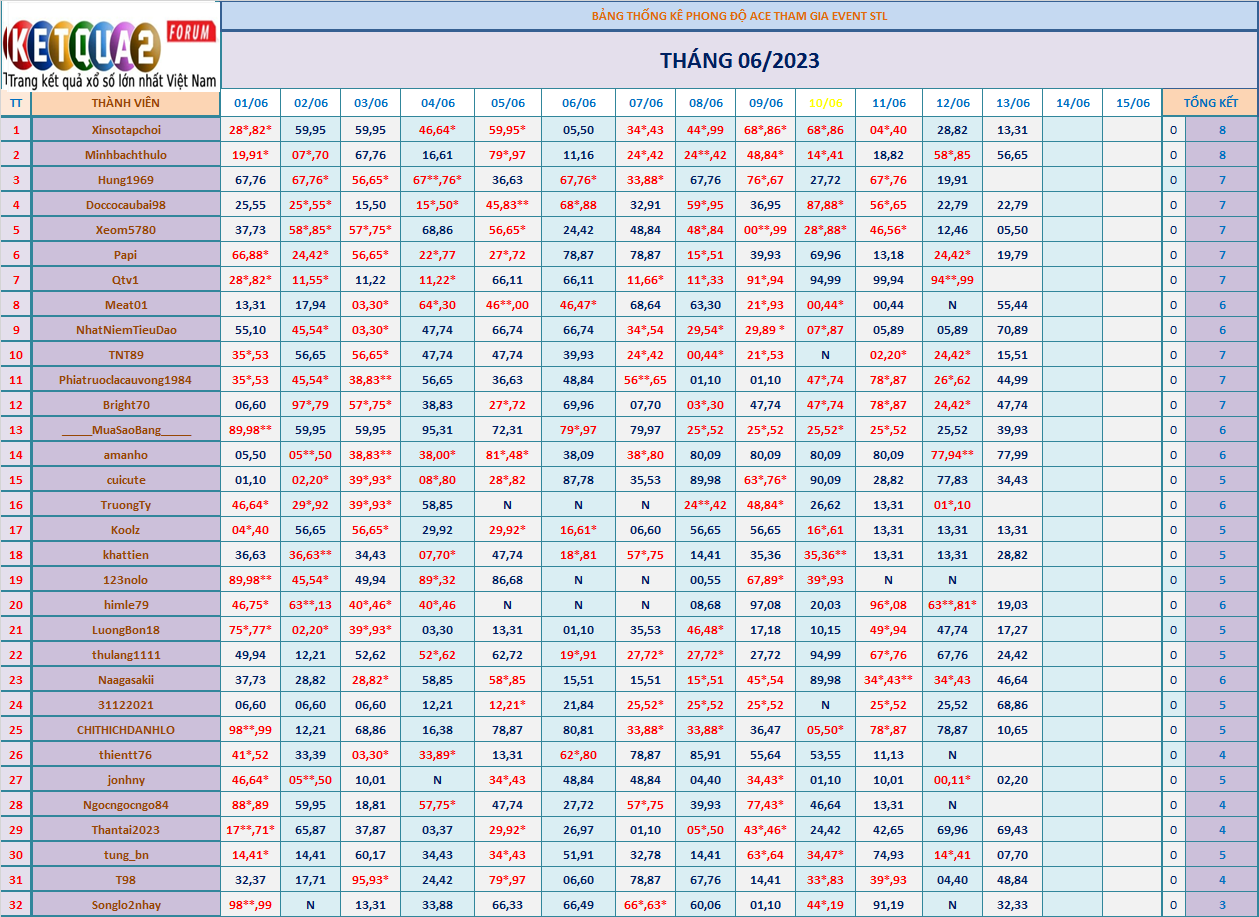Click member name TNT89
This screenshot has width=1259, height=917.
125,355
